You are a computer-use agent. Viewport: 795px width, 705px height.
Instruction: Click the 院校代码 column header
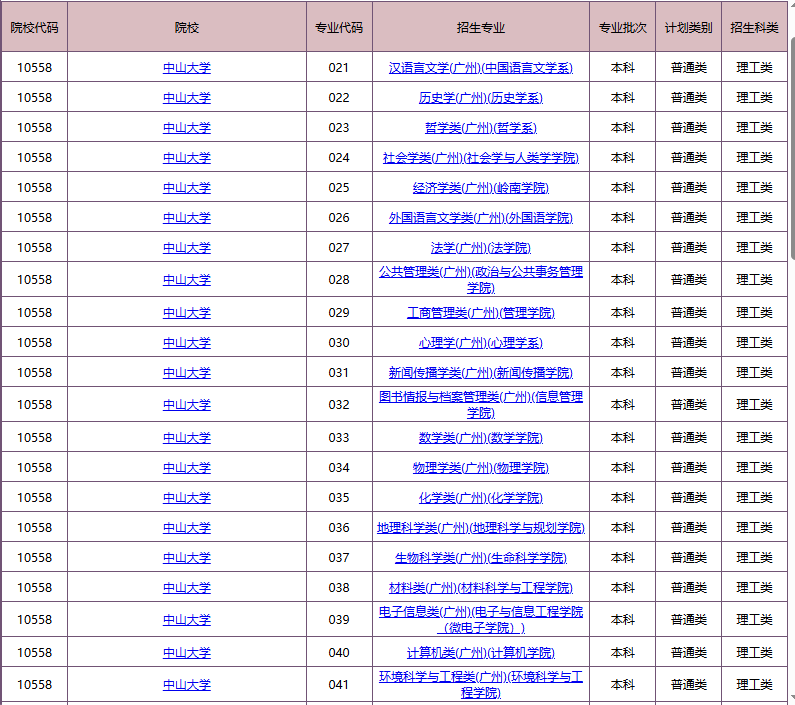pyautogui.click(x=34, y=27)
